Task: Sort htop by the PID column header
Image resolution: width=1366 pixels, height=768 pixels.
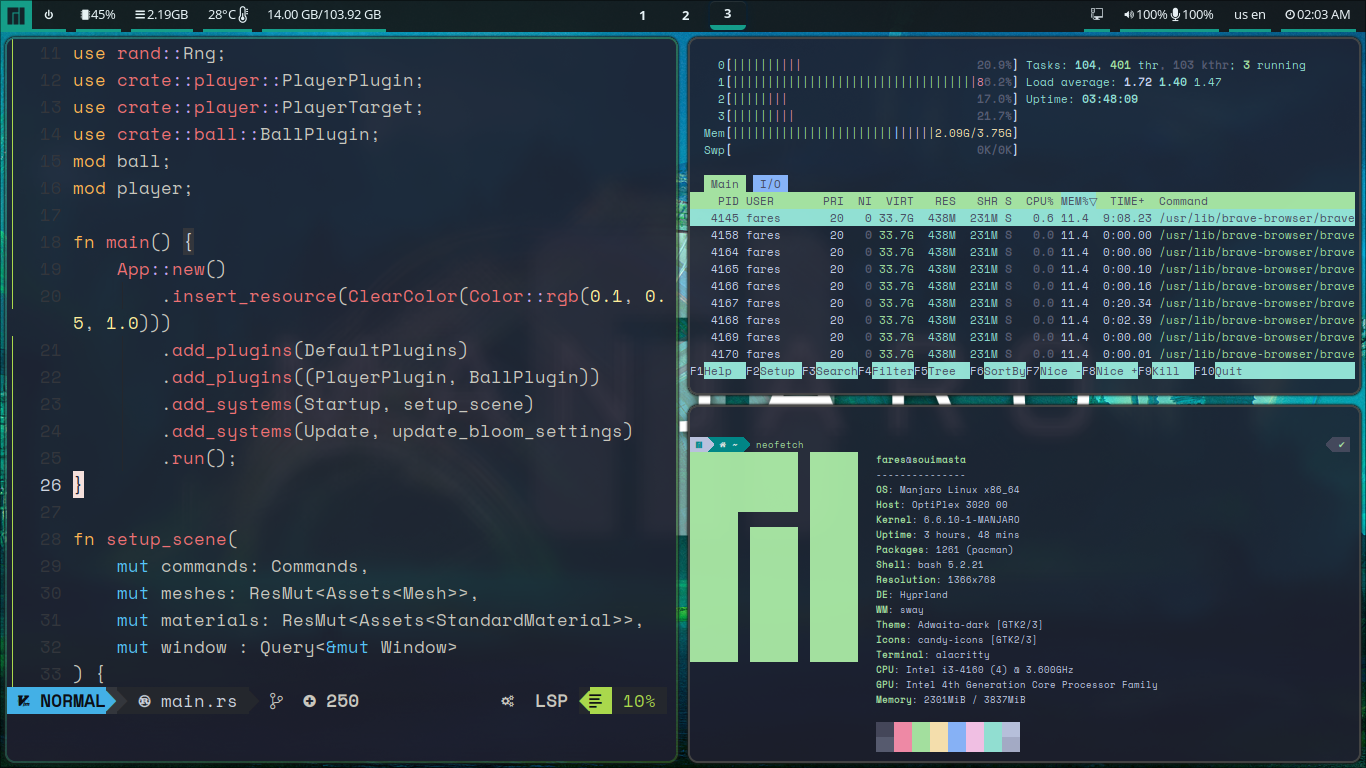Action: (727, 201)
